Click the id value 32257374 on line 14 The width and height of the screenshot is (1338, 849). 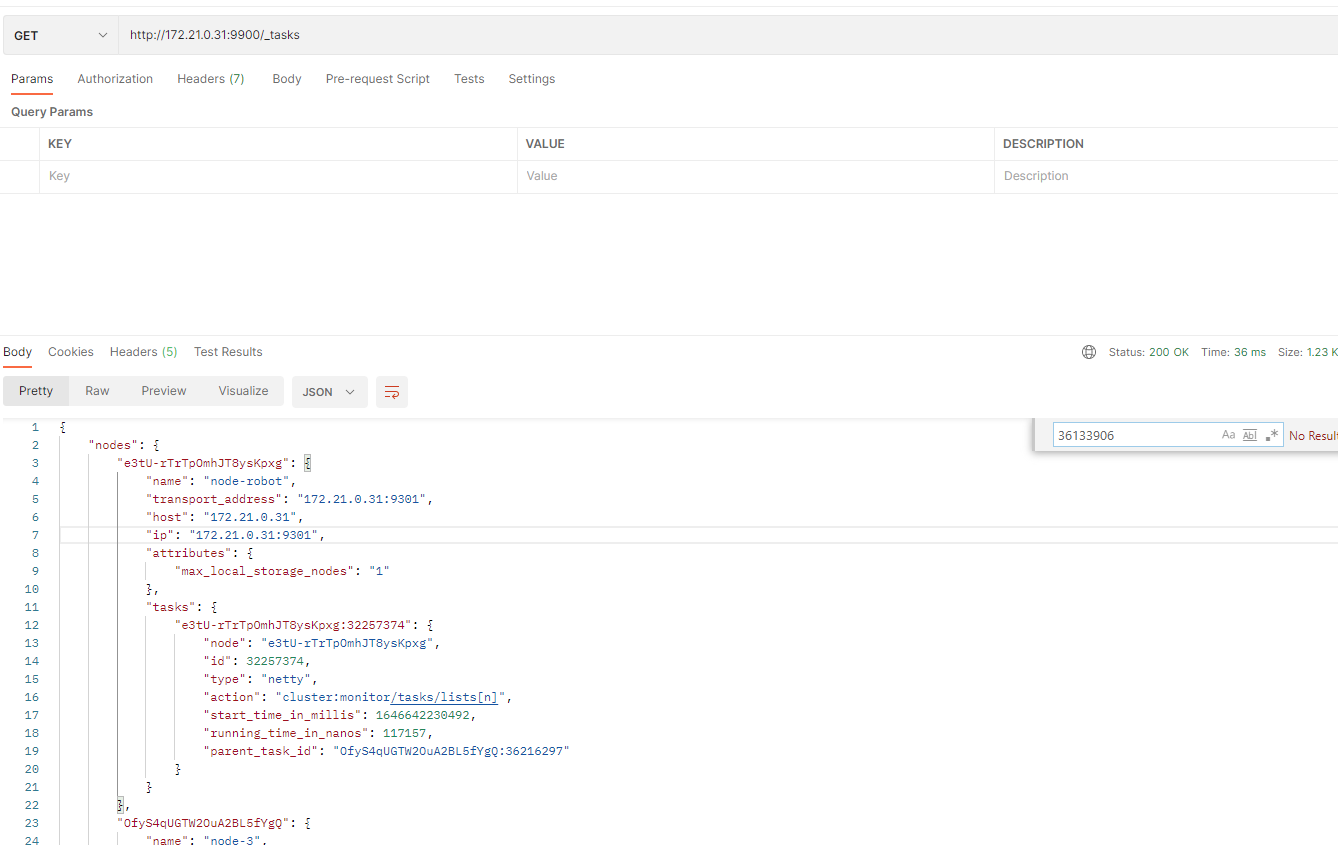click(x=277, y=661)
